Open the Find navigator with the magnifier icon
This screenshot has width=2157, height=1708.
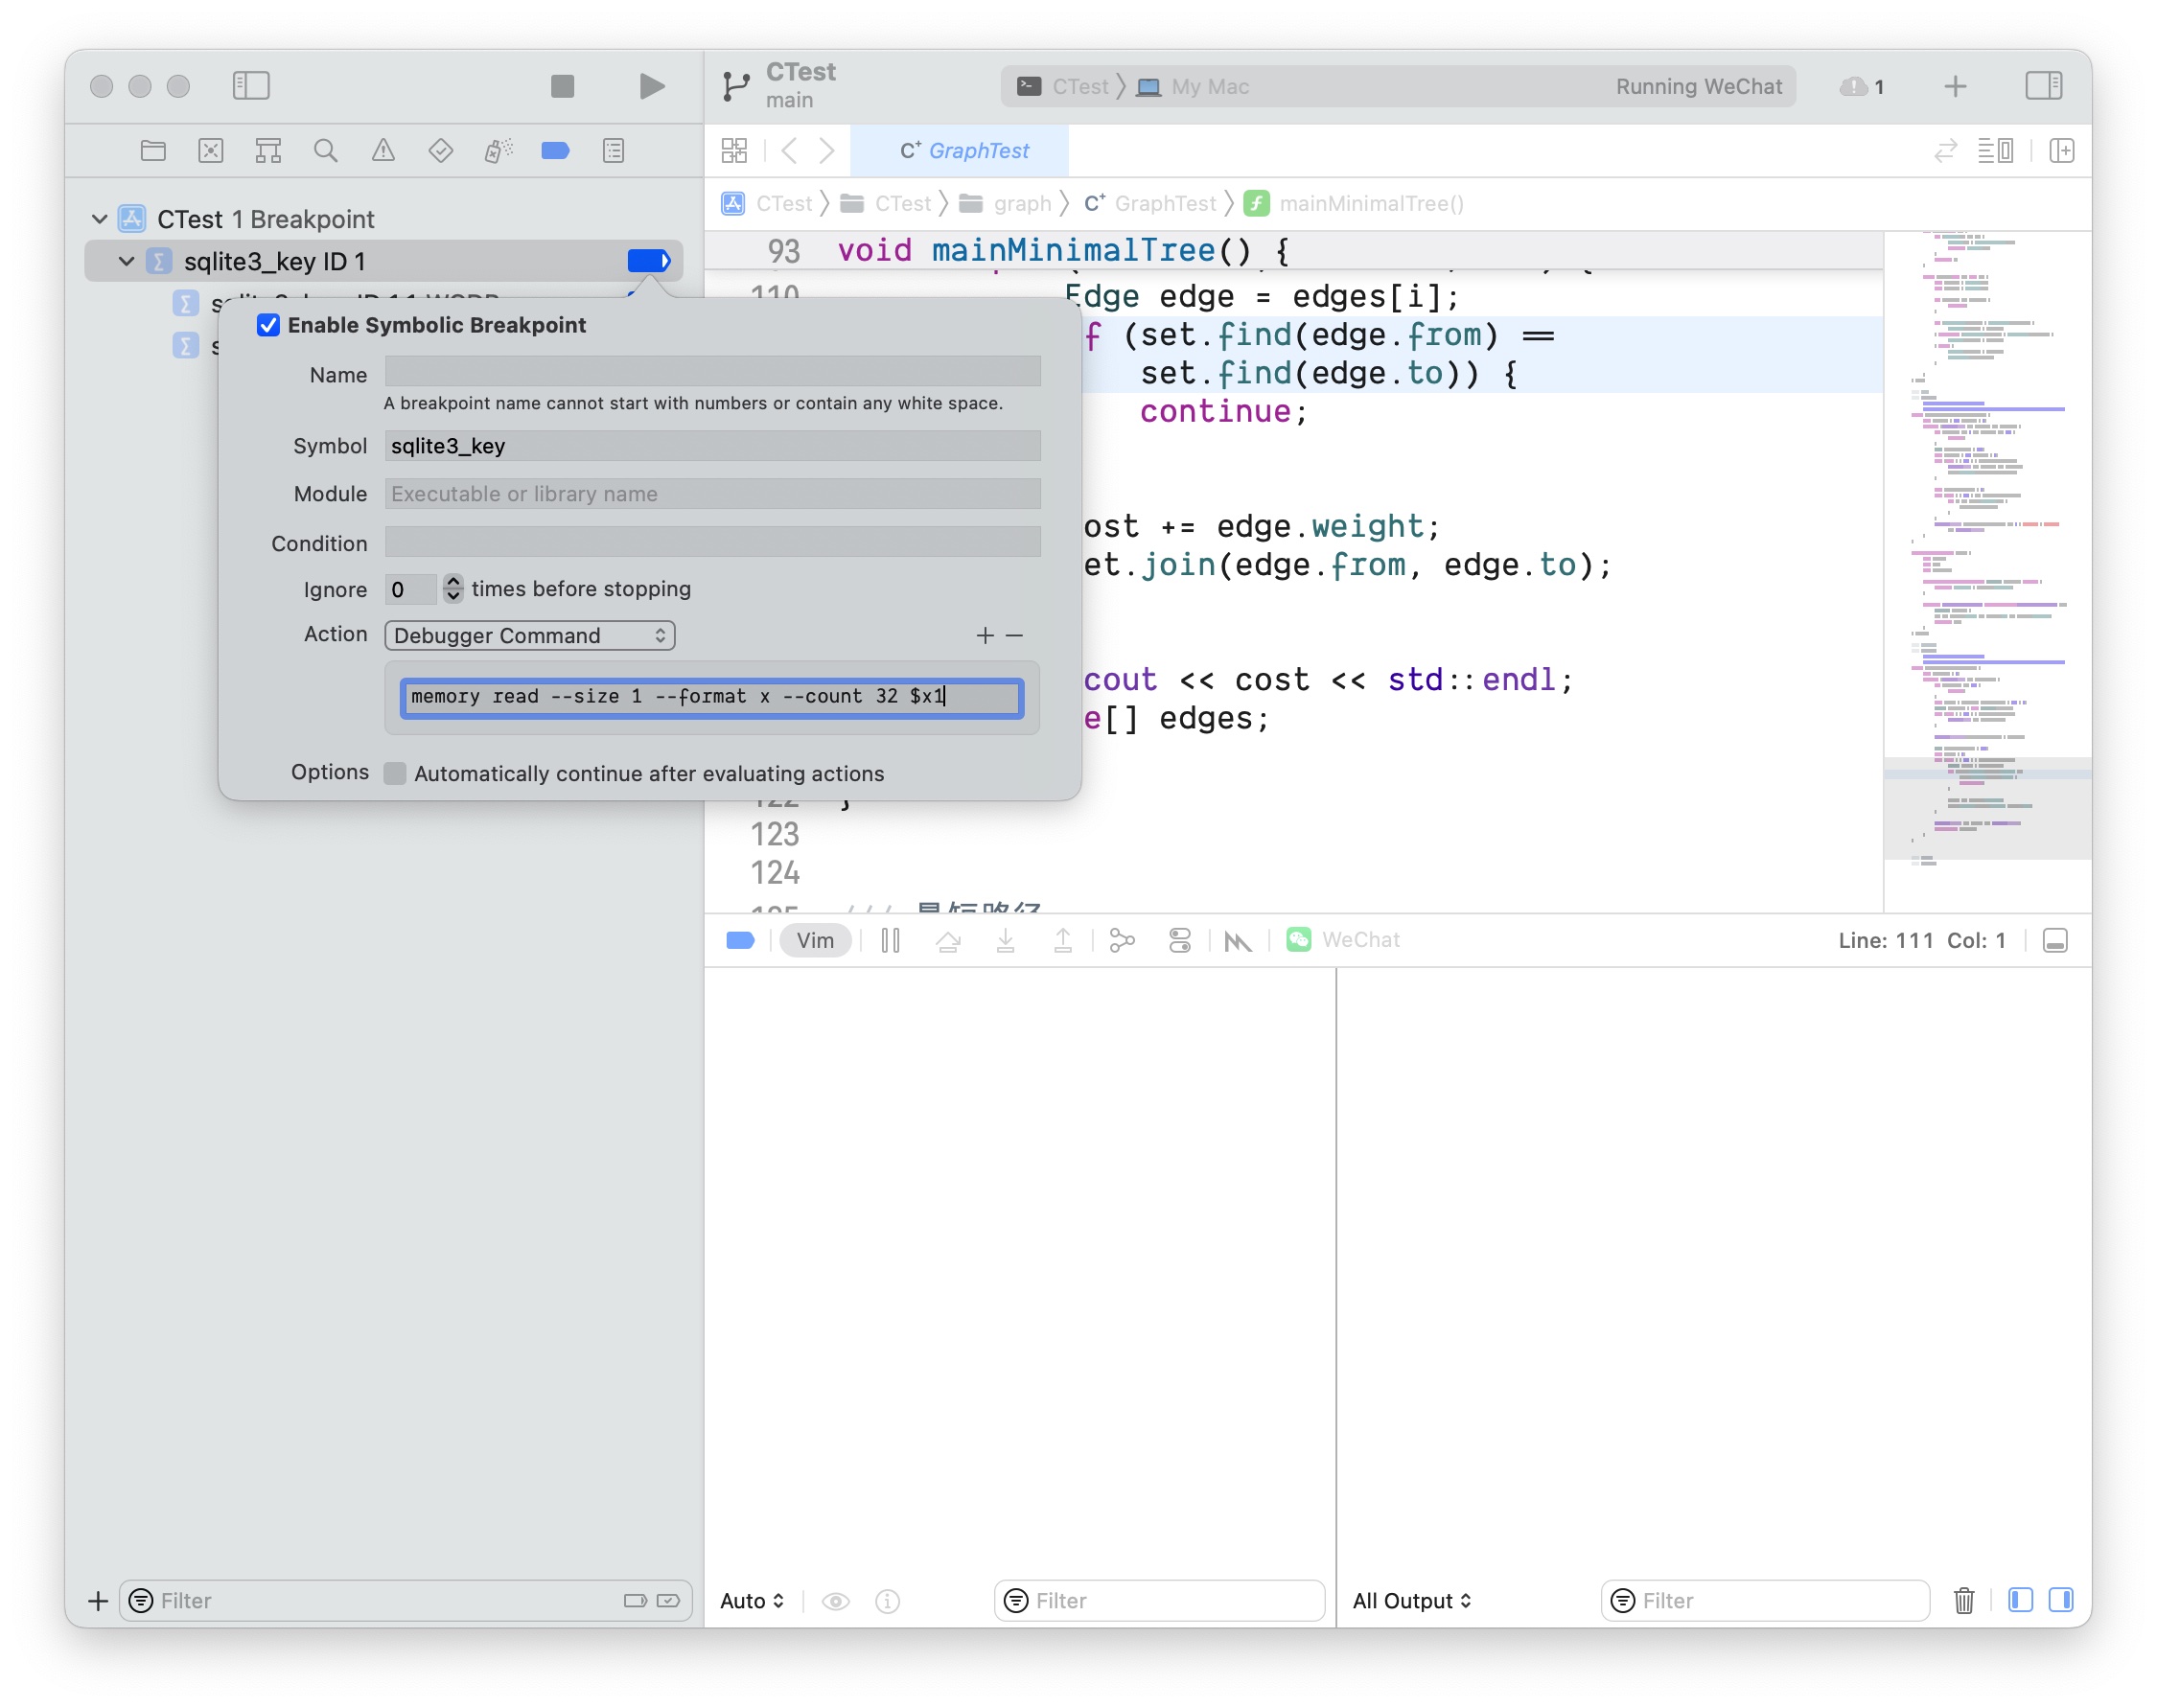pyautogui.click(x=326, y=150)
